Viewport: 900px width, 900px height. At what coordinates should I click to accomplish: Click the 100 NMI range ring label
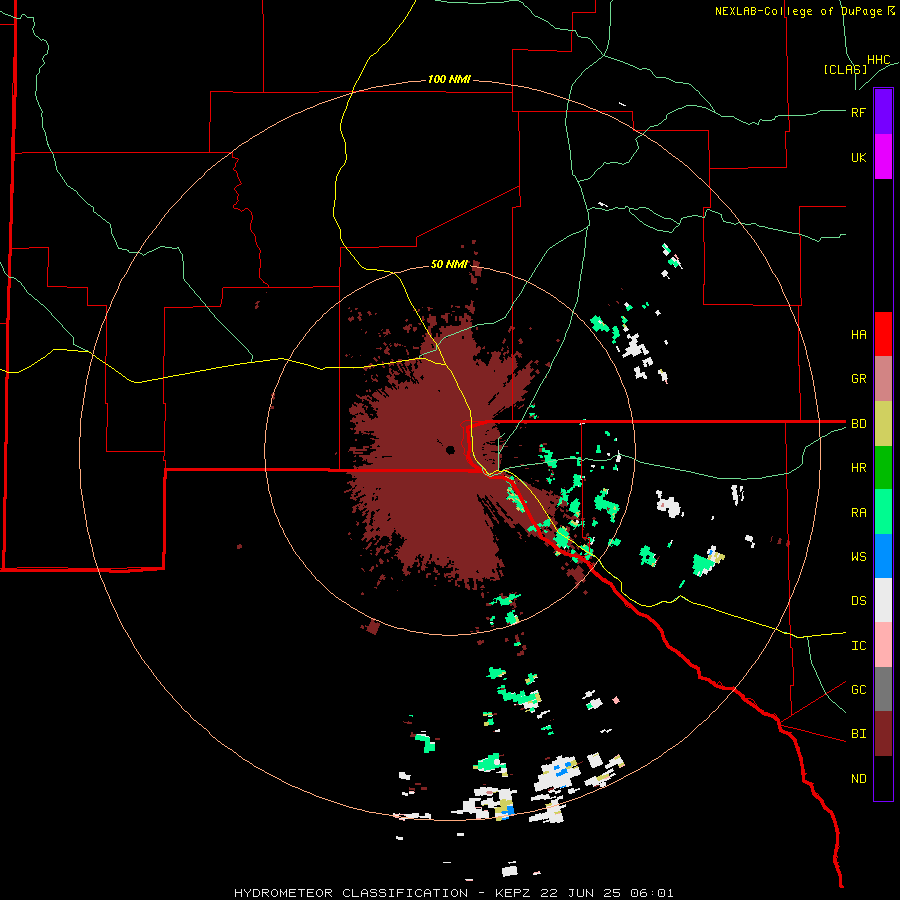(449, 79)
